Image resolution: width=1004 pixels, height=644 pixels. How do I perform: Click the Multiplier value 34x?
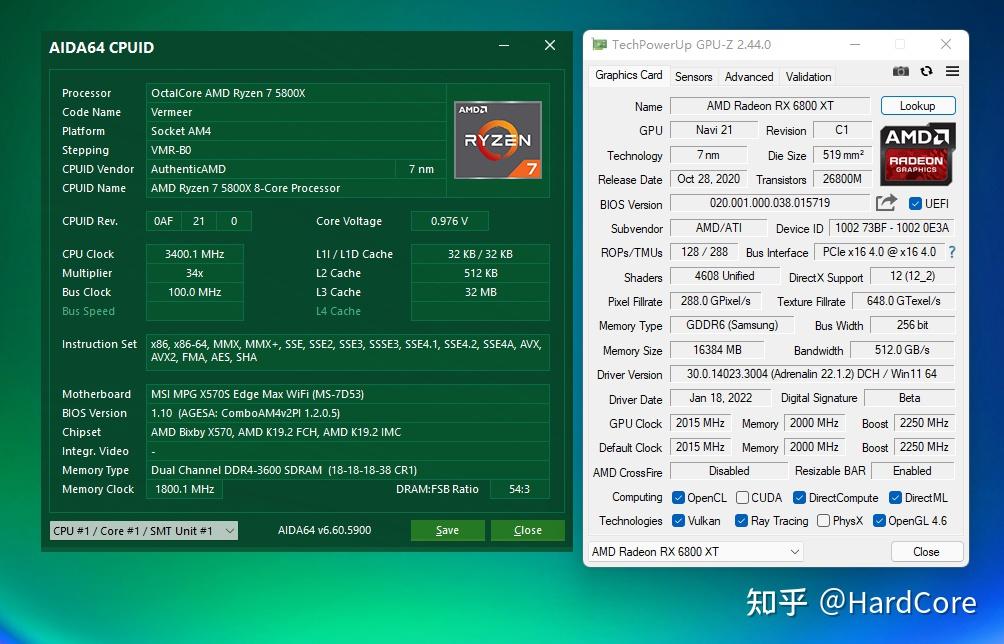tap(195, 273)
